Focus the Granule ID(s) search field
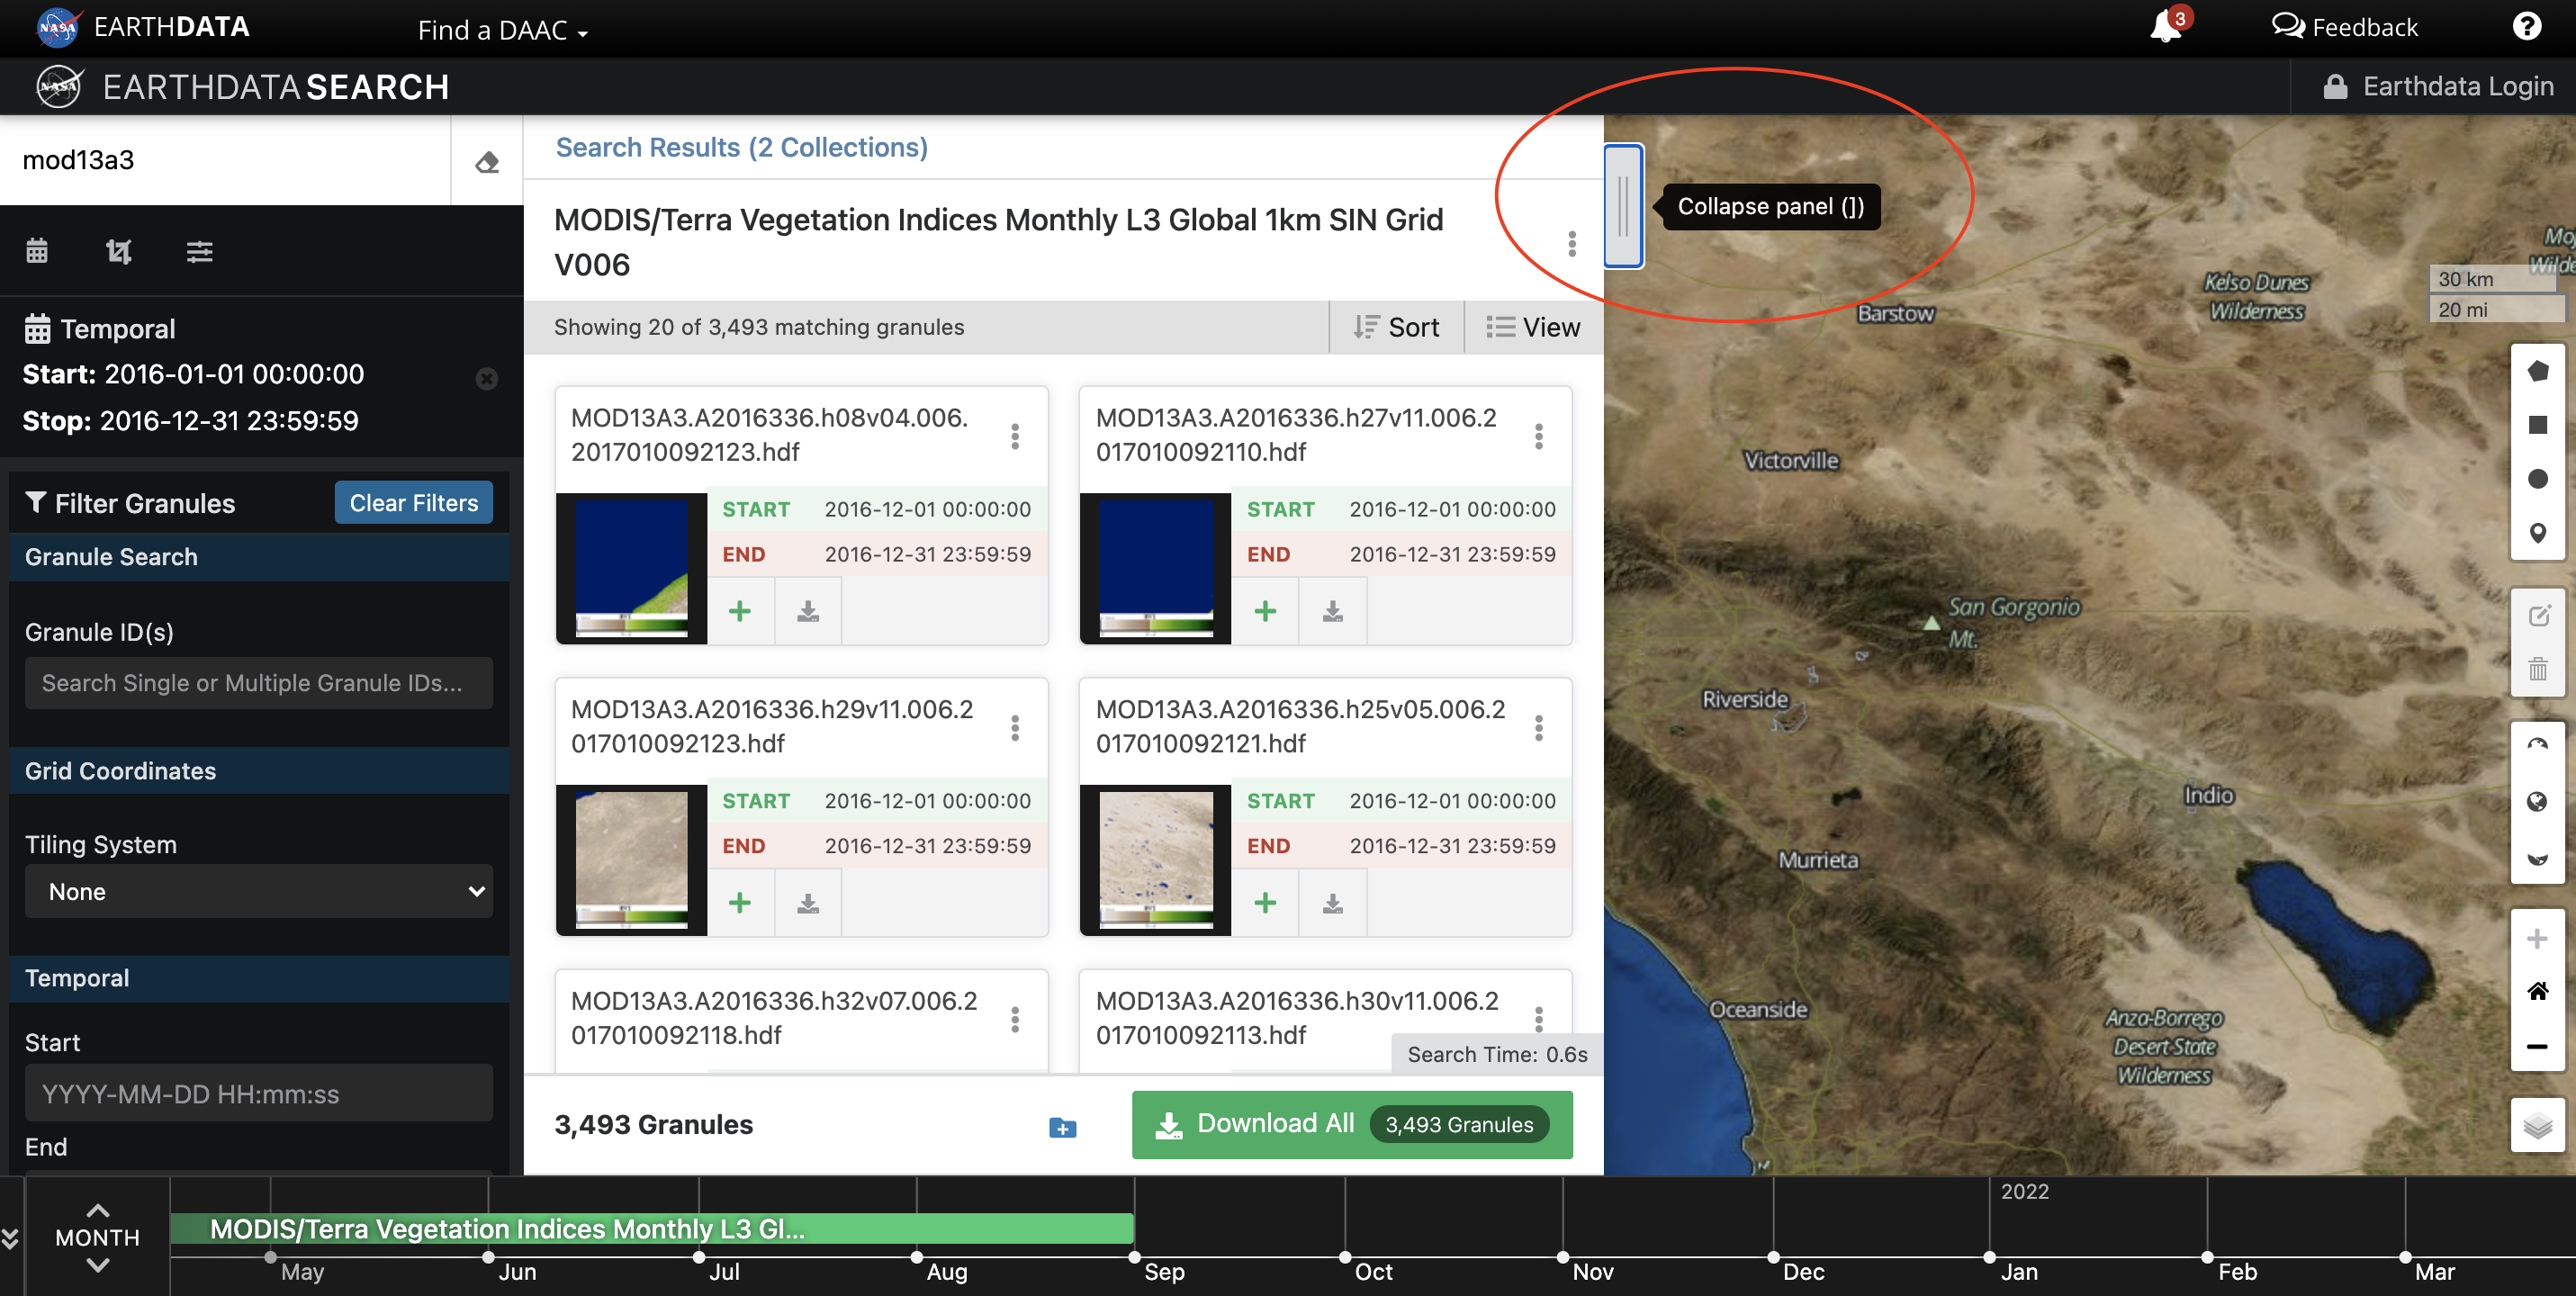 pyautogui.click(x=259, y=683)
